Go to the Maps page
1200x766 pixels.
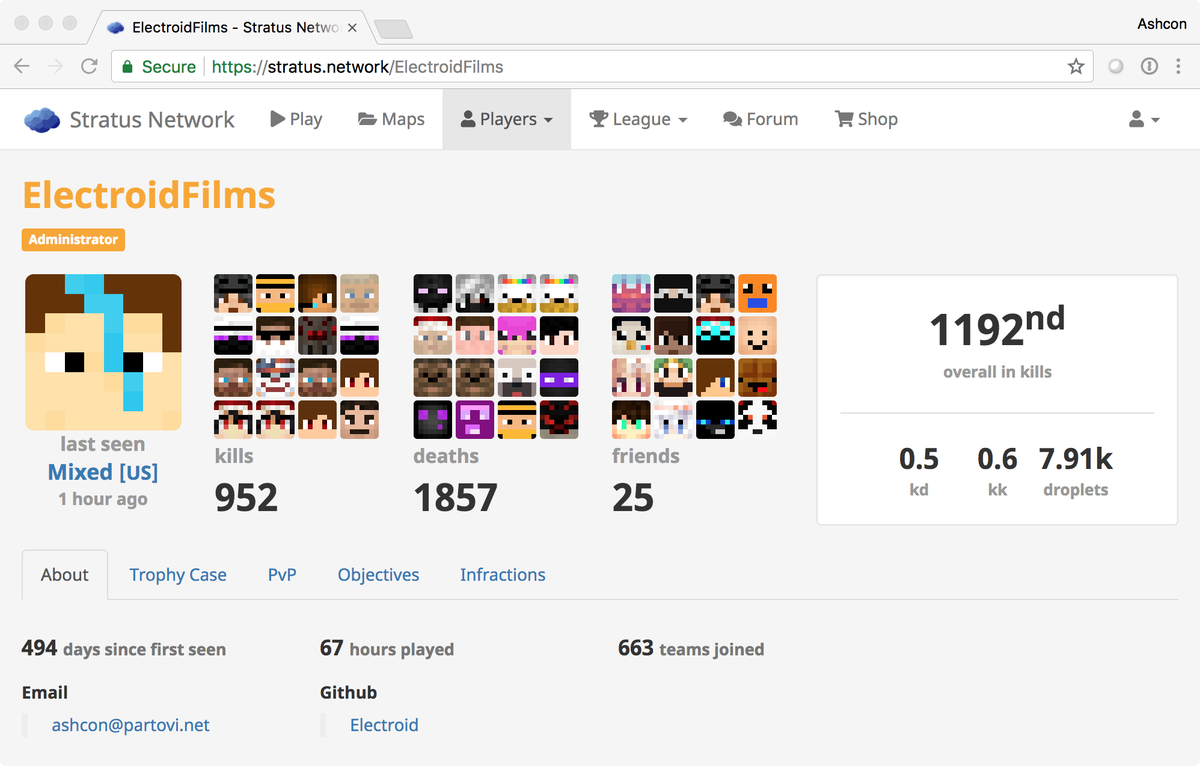pos(391,119)
